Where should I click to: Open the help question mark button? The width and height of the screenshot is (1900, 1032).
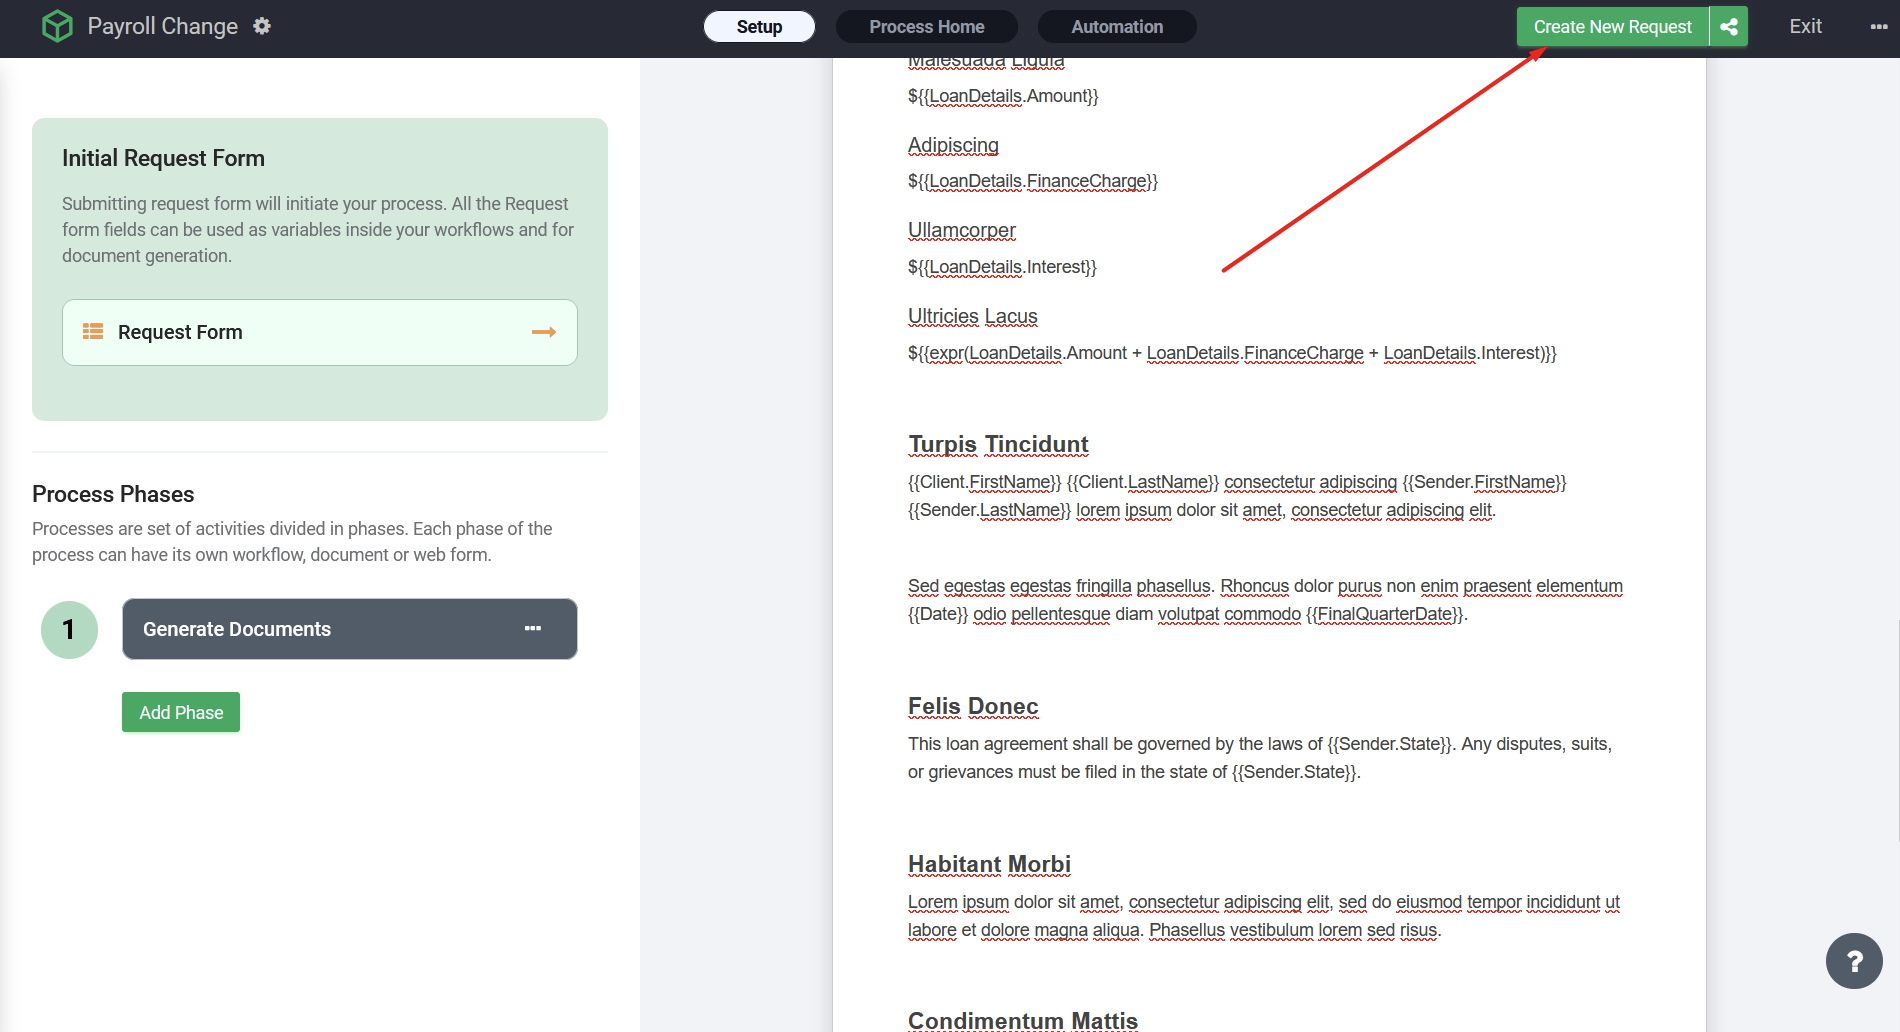click(x=1854, y=961)
